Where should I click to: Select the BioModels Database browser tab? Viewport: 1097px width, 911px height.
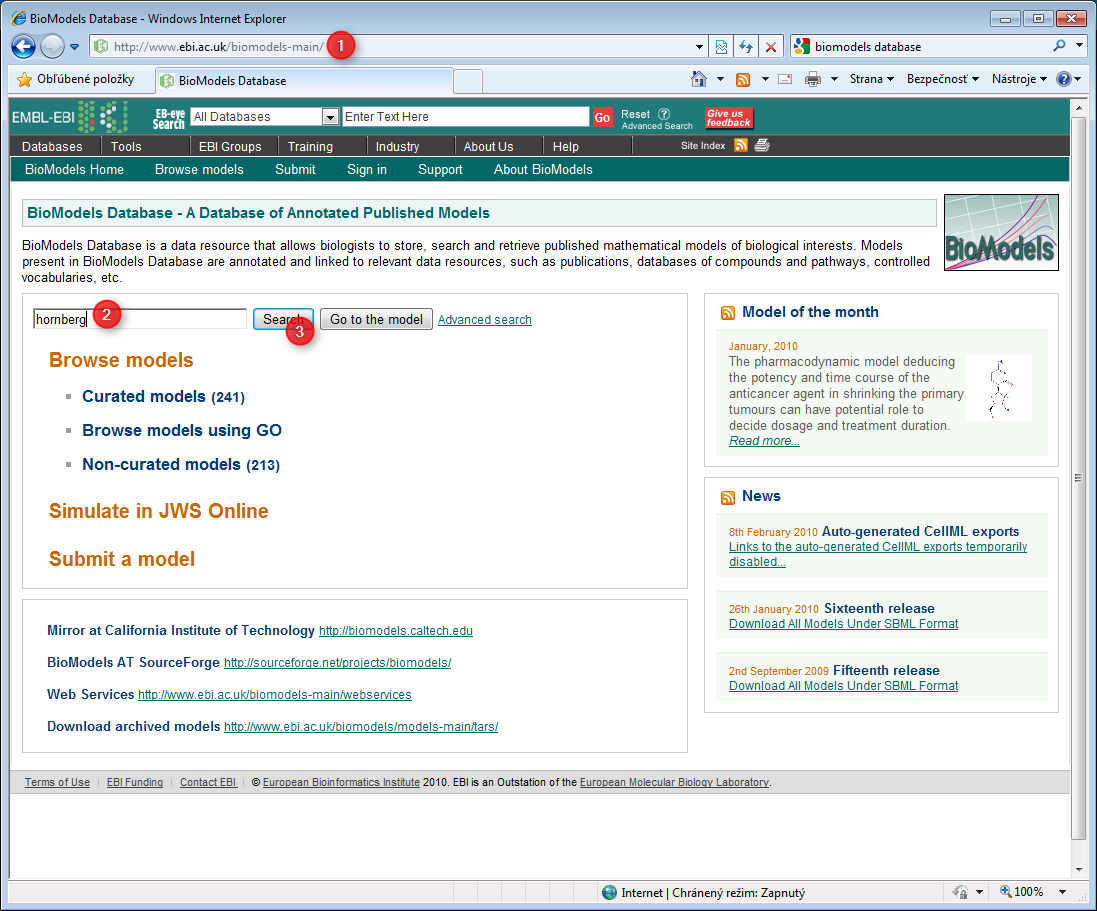coord(304,80)
